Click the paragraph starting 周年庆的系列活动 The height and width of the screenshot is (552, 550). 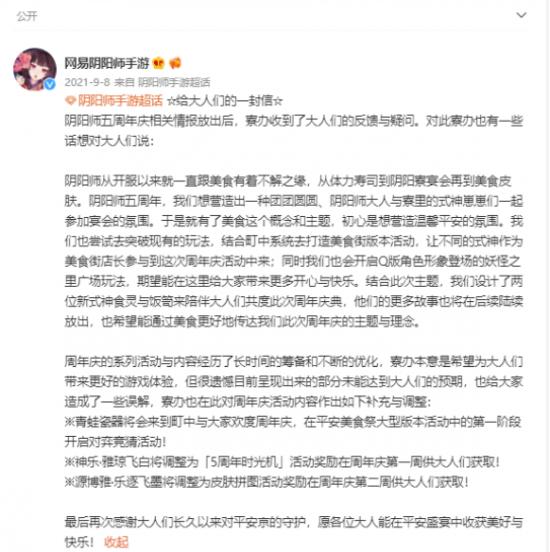coord(294,382)
